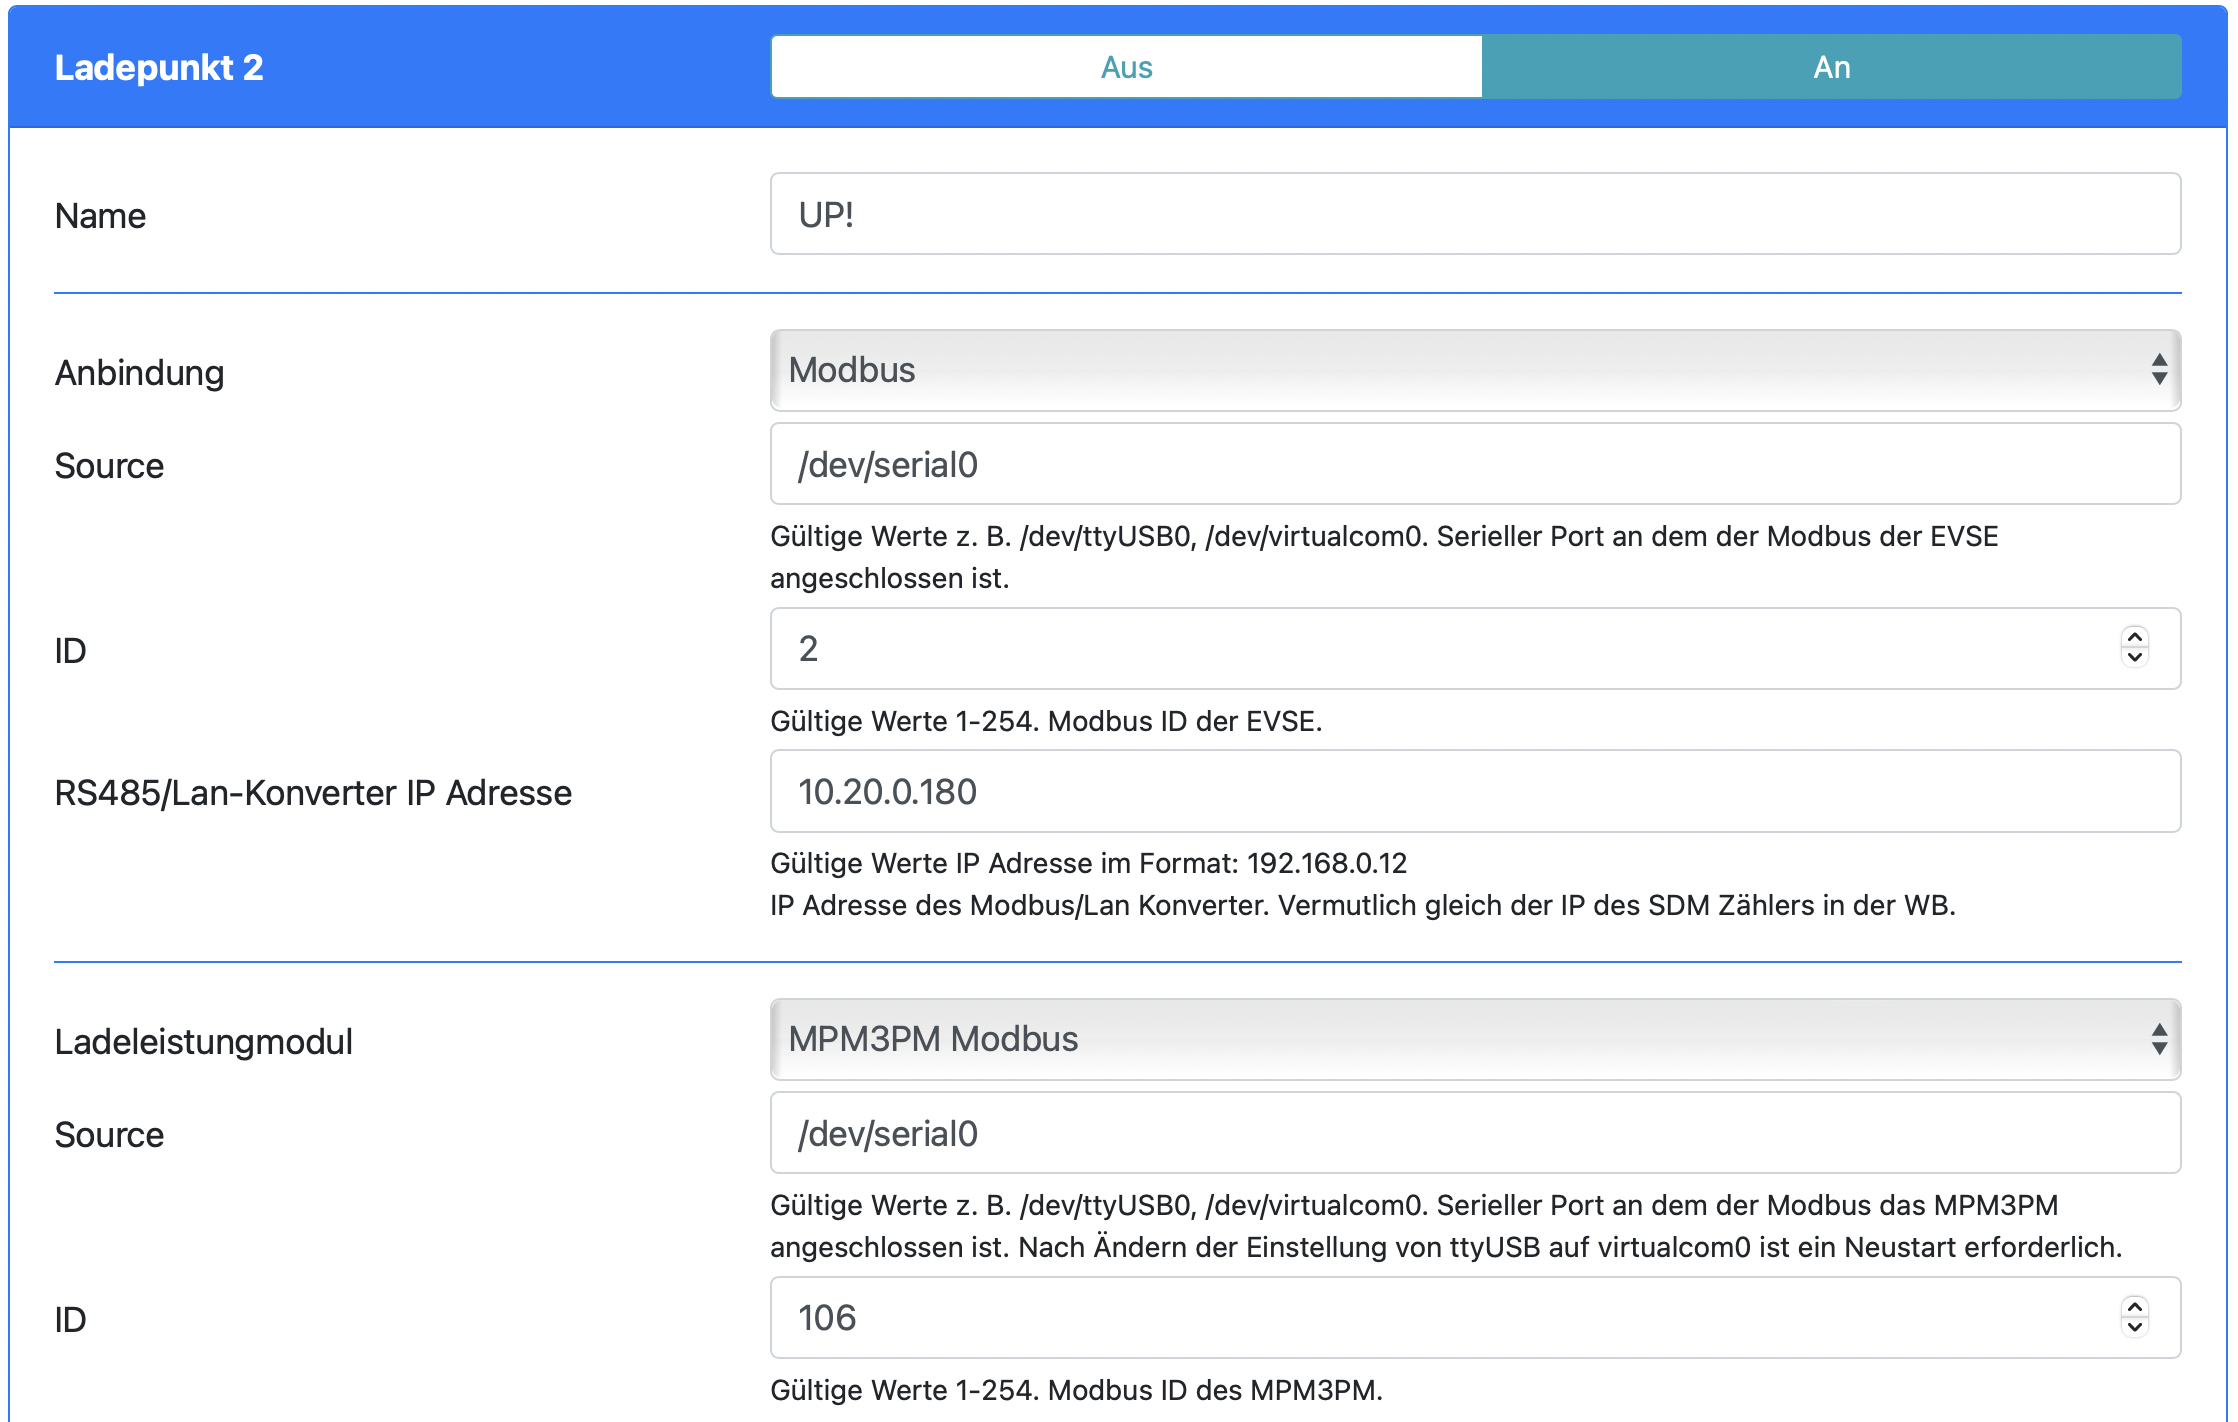
Task: Decrease MPM3PM ID with the down arrow
Action: (x=2135, y=1328)
